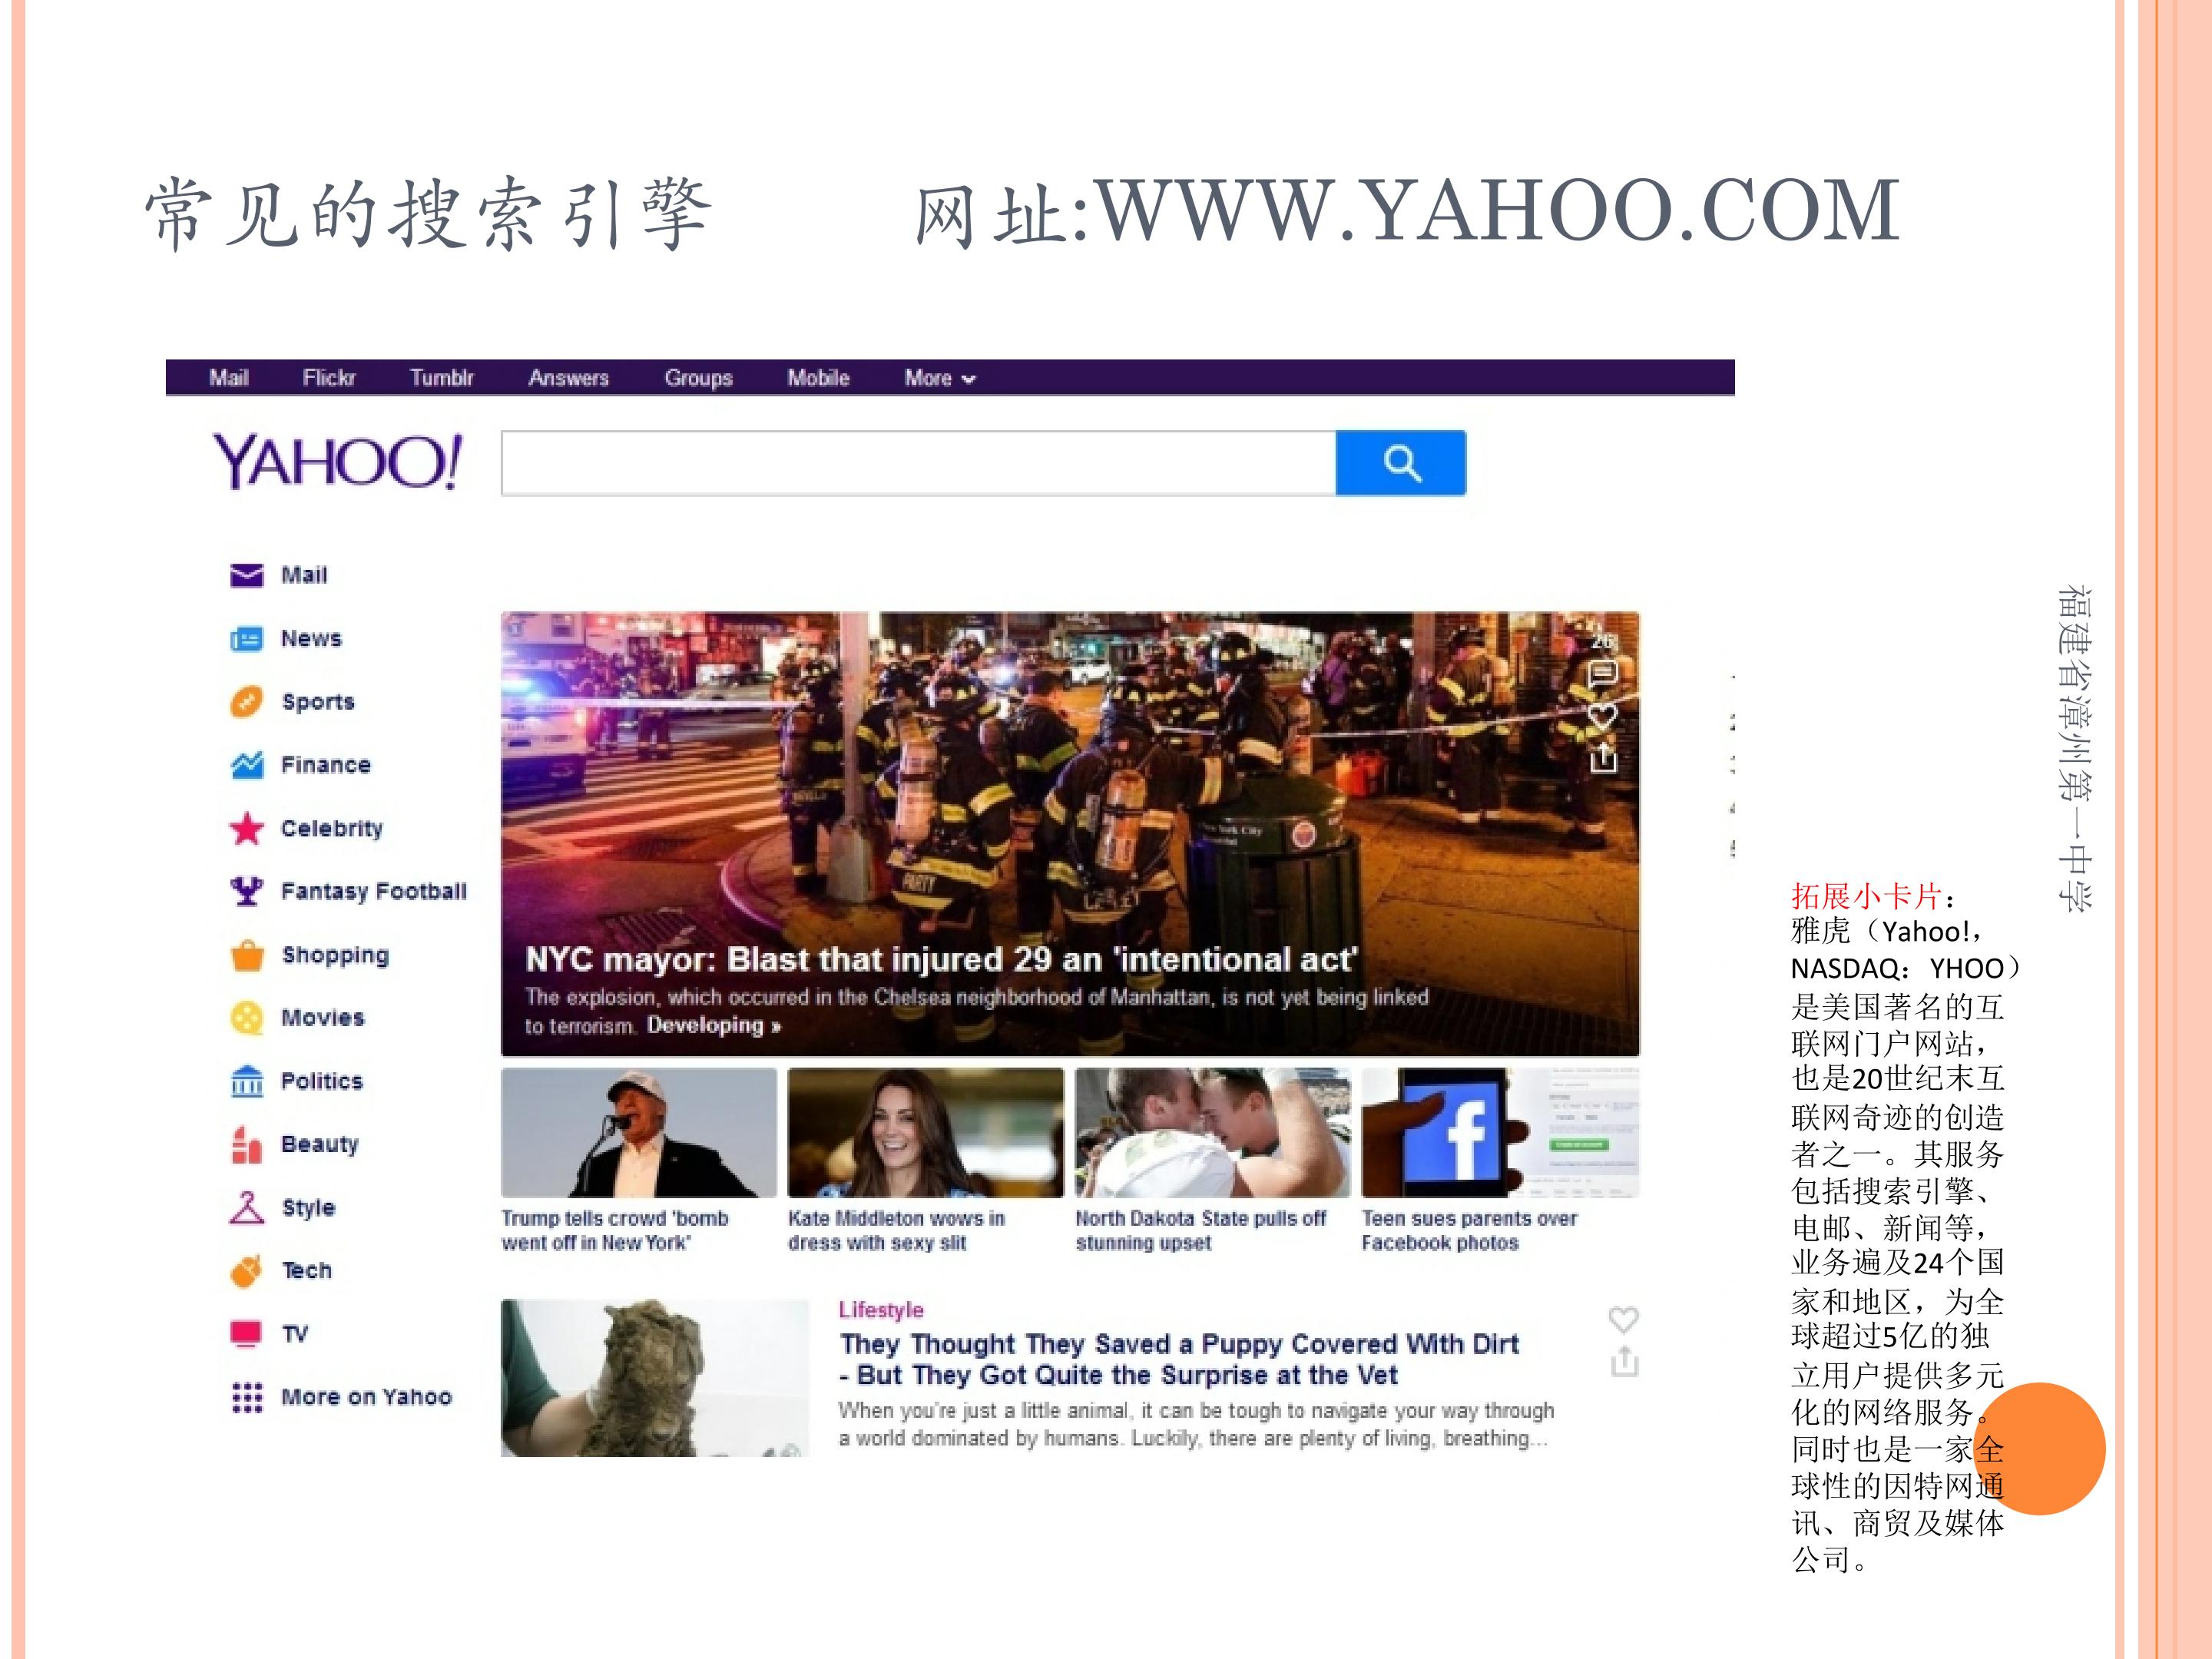
Task: Click the Movies film reel icon
Action: click(x=246, y=1018)
